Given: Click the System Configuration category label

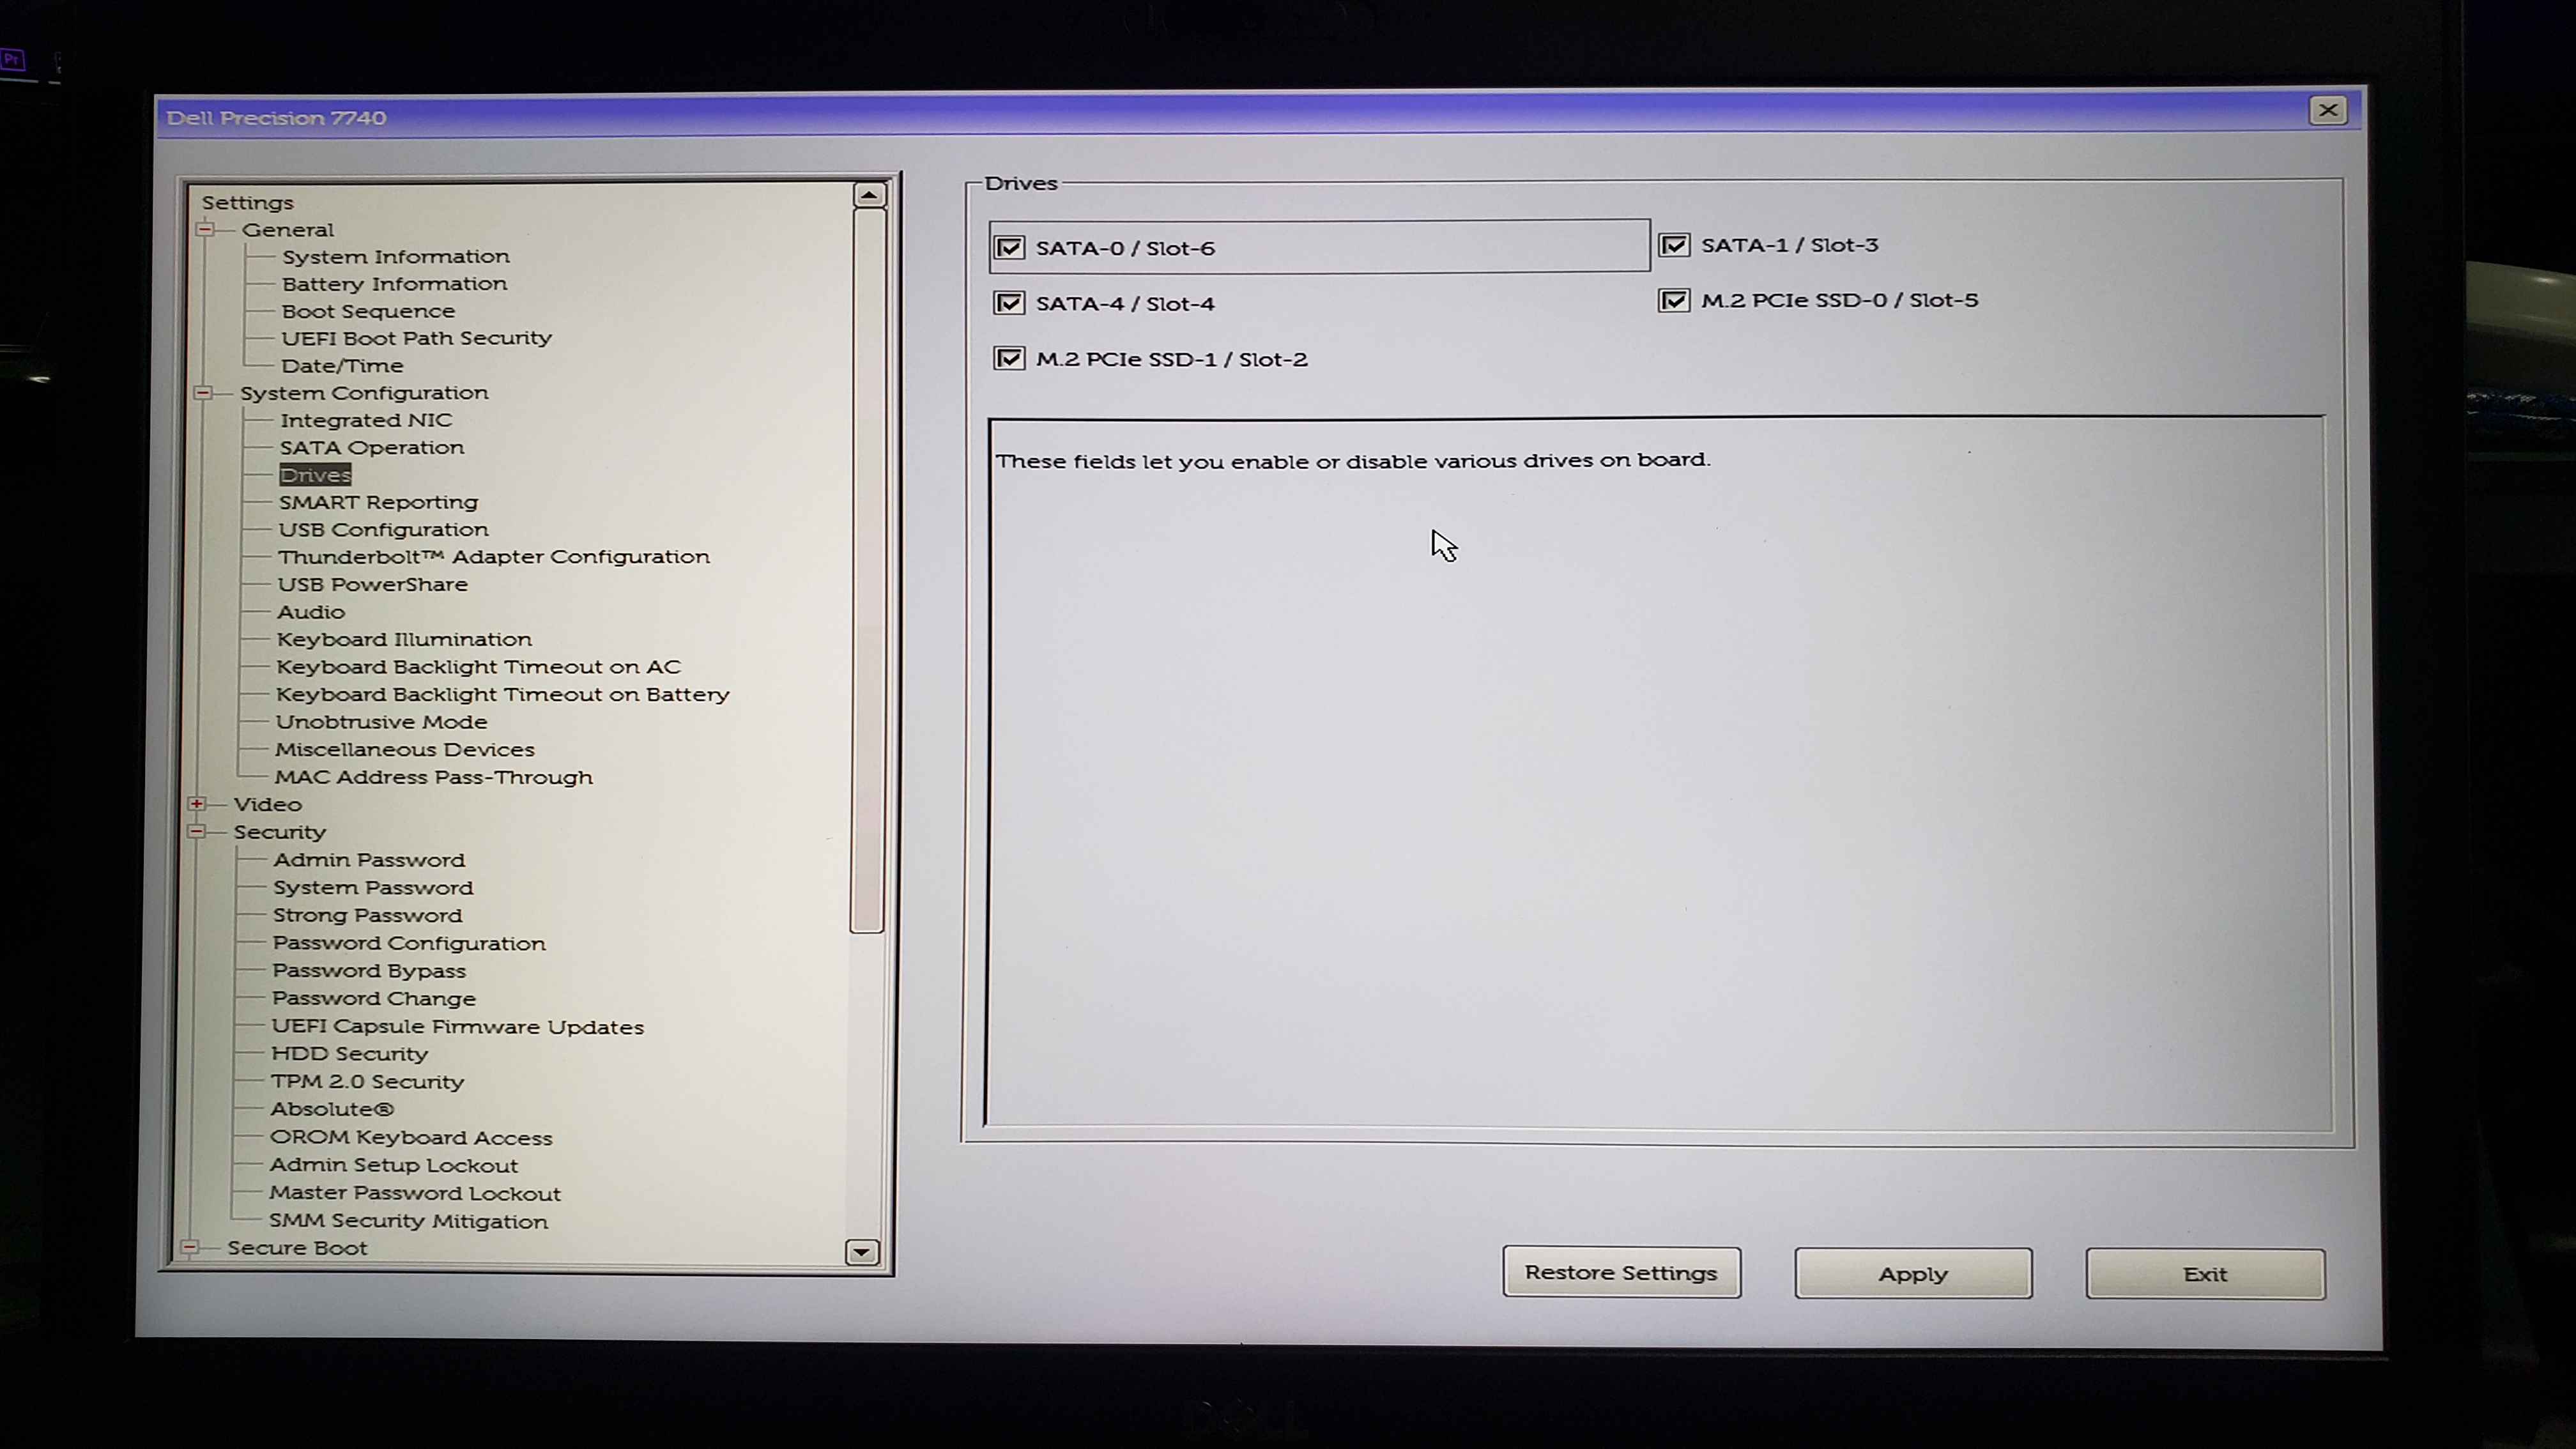Looking at the screenshot, I should point(364,392).
